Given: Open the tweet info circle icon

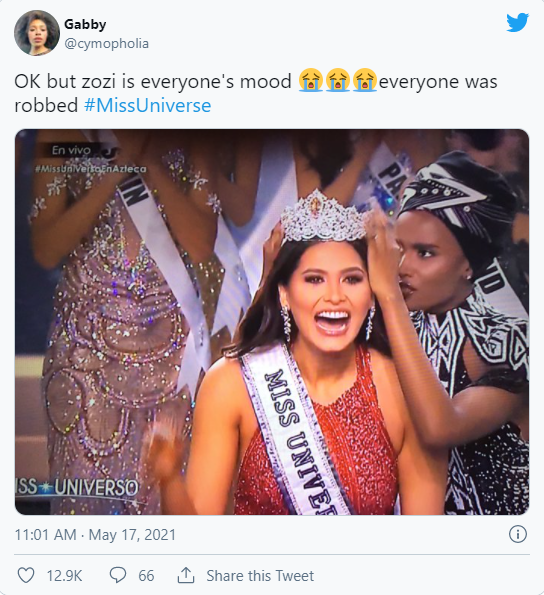Looking at the screenshot, I should [x=517, y=534].
